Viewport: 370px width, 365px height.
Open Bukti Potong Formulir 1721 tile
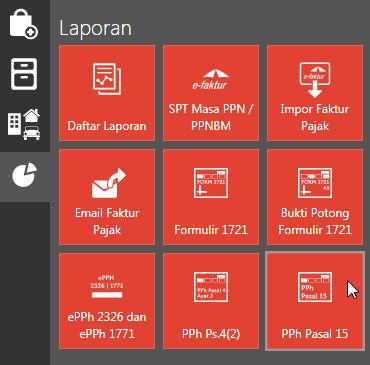[315, 197]
